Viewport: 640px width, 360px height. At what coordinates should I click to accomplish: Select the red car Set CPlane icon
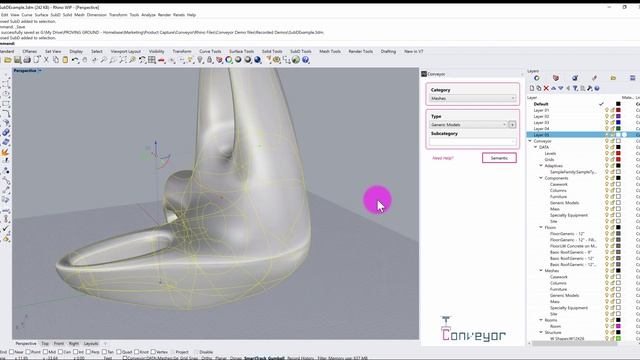[162, 60]
